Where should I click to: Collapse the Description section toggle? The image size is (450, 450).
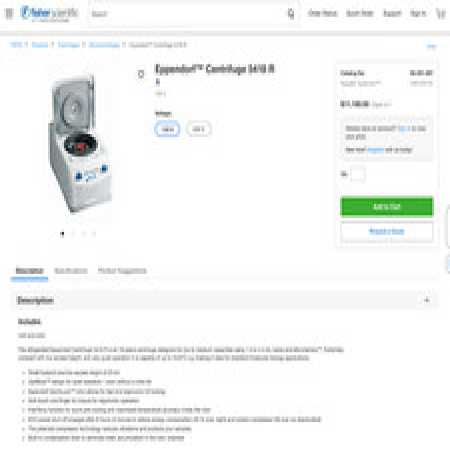(x=427, y=300)
